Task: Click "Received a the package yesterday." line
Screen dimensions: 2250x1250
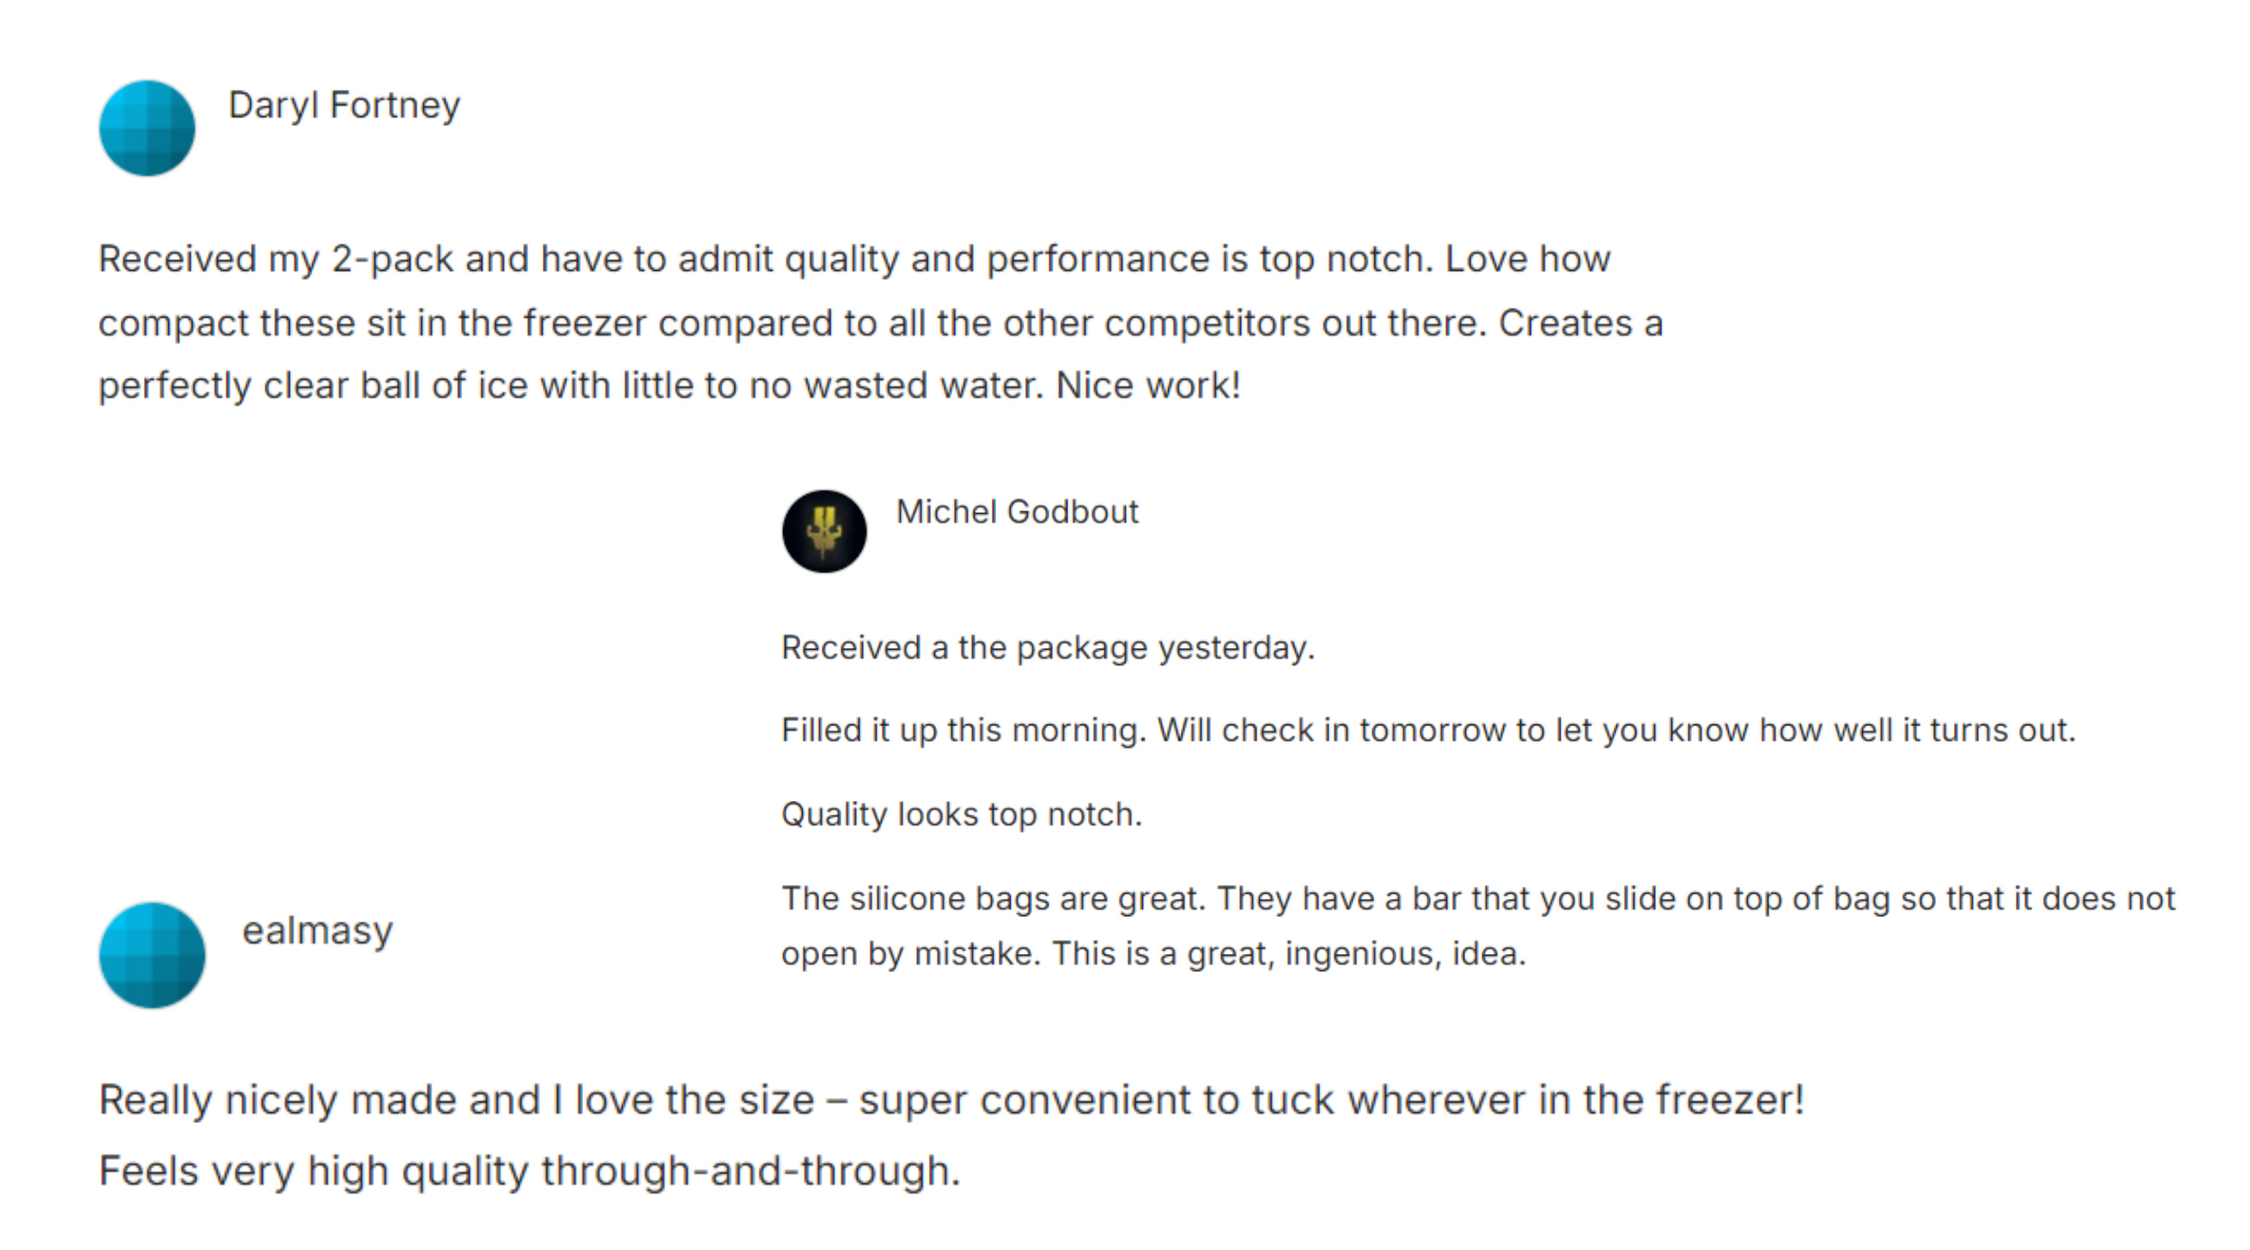Action: (1047, 648)
